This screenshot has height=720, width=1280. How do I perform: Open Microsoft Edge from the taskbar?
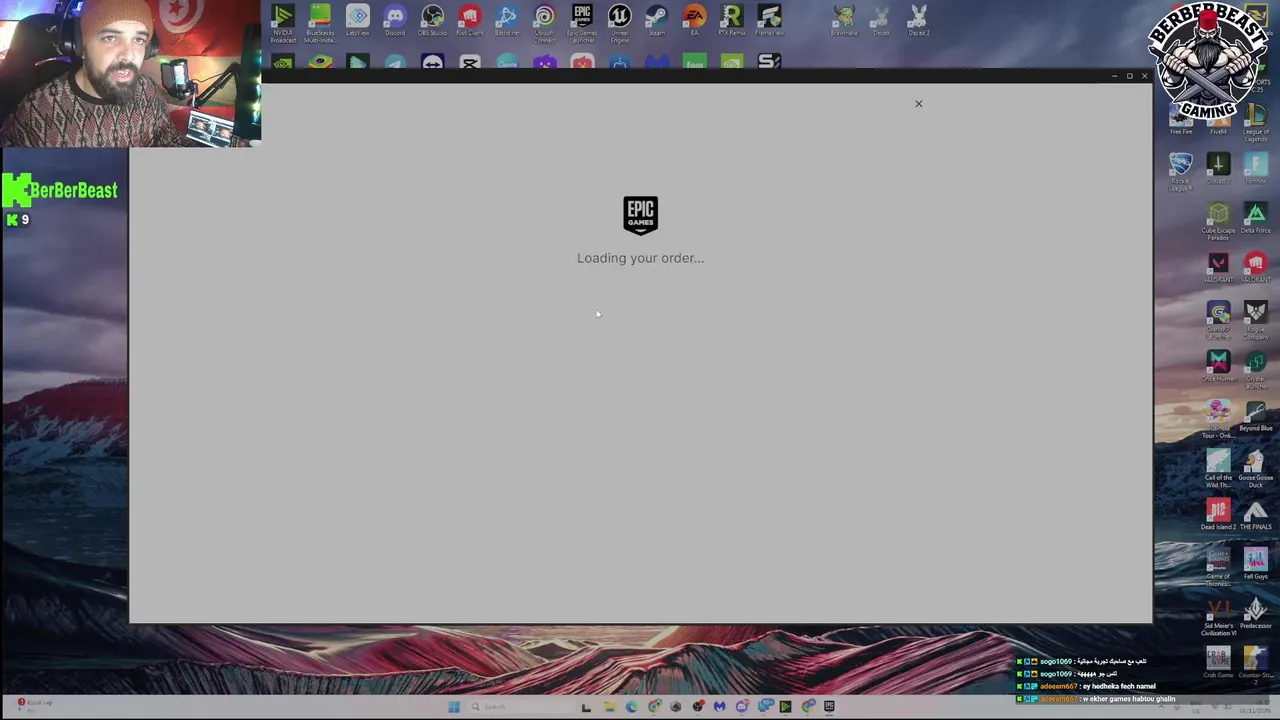click(632, 707)
